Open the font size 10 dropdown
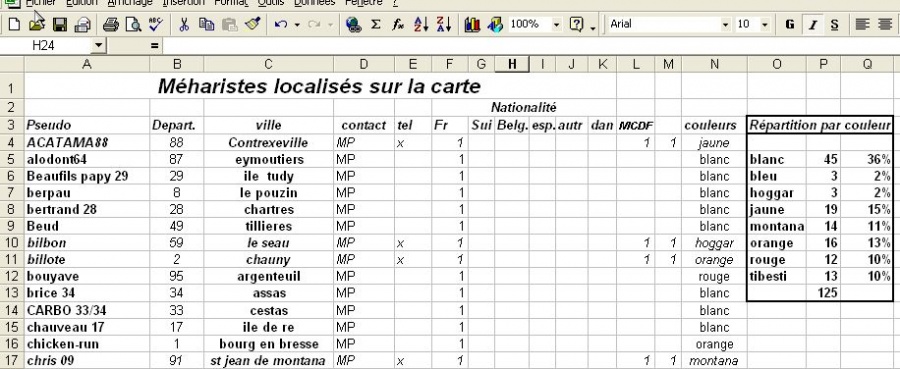This screenshot has width=900, height=369. coord(765,25)
